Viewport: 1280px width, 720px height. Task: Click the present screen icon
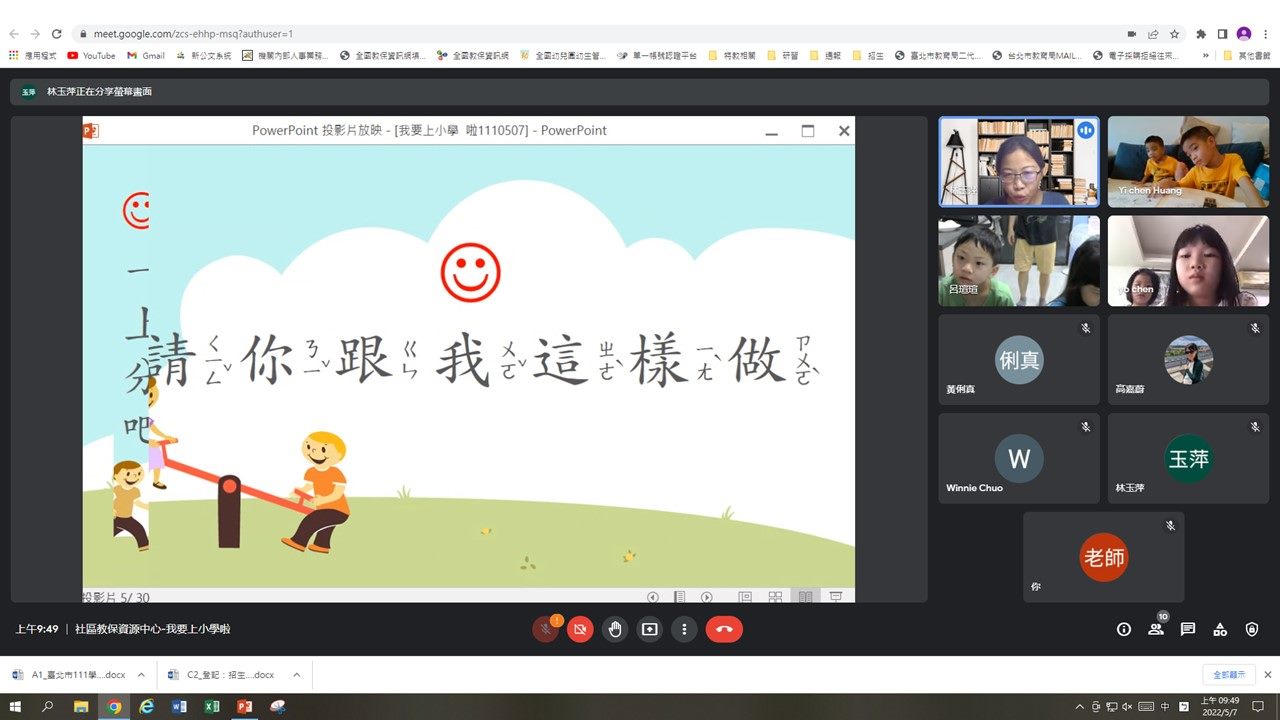click(650, 629)
